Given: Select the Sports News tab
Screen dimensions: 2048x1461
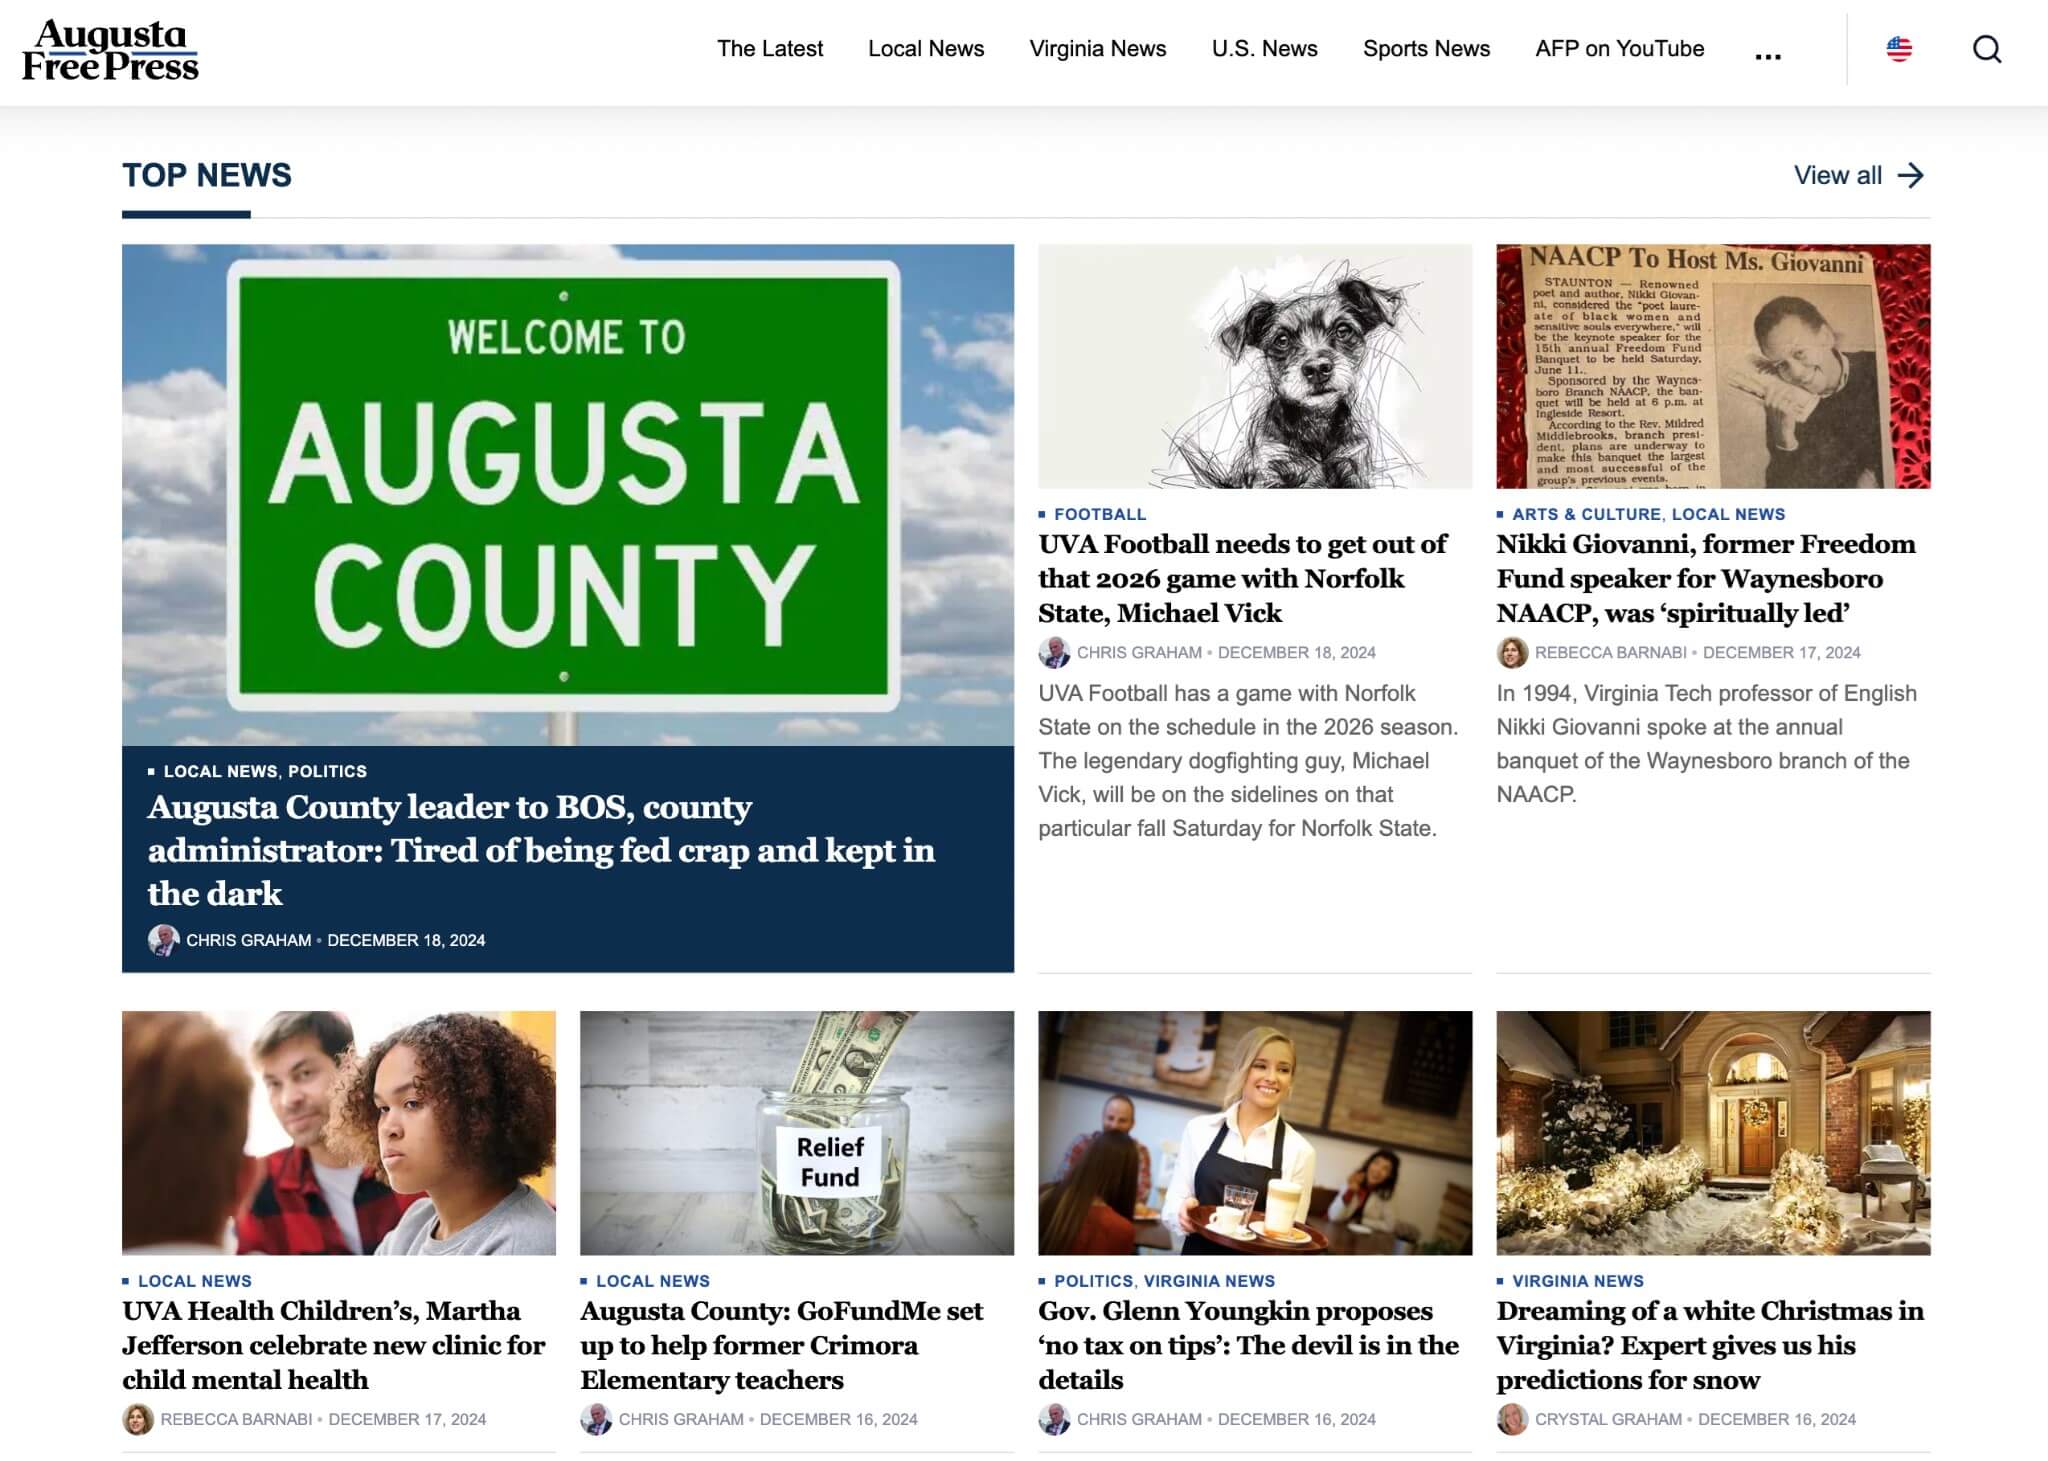Looking at the screenshot, I should 1426,47.
